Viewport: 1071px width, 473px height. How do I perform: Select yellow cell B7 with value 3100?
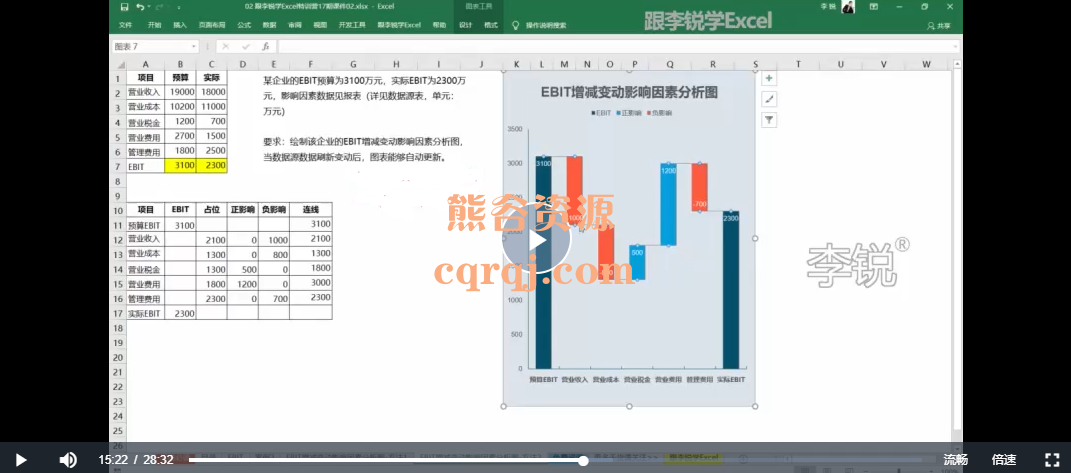(x=180, y=166)
